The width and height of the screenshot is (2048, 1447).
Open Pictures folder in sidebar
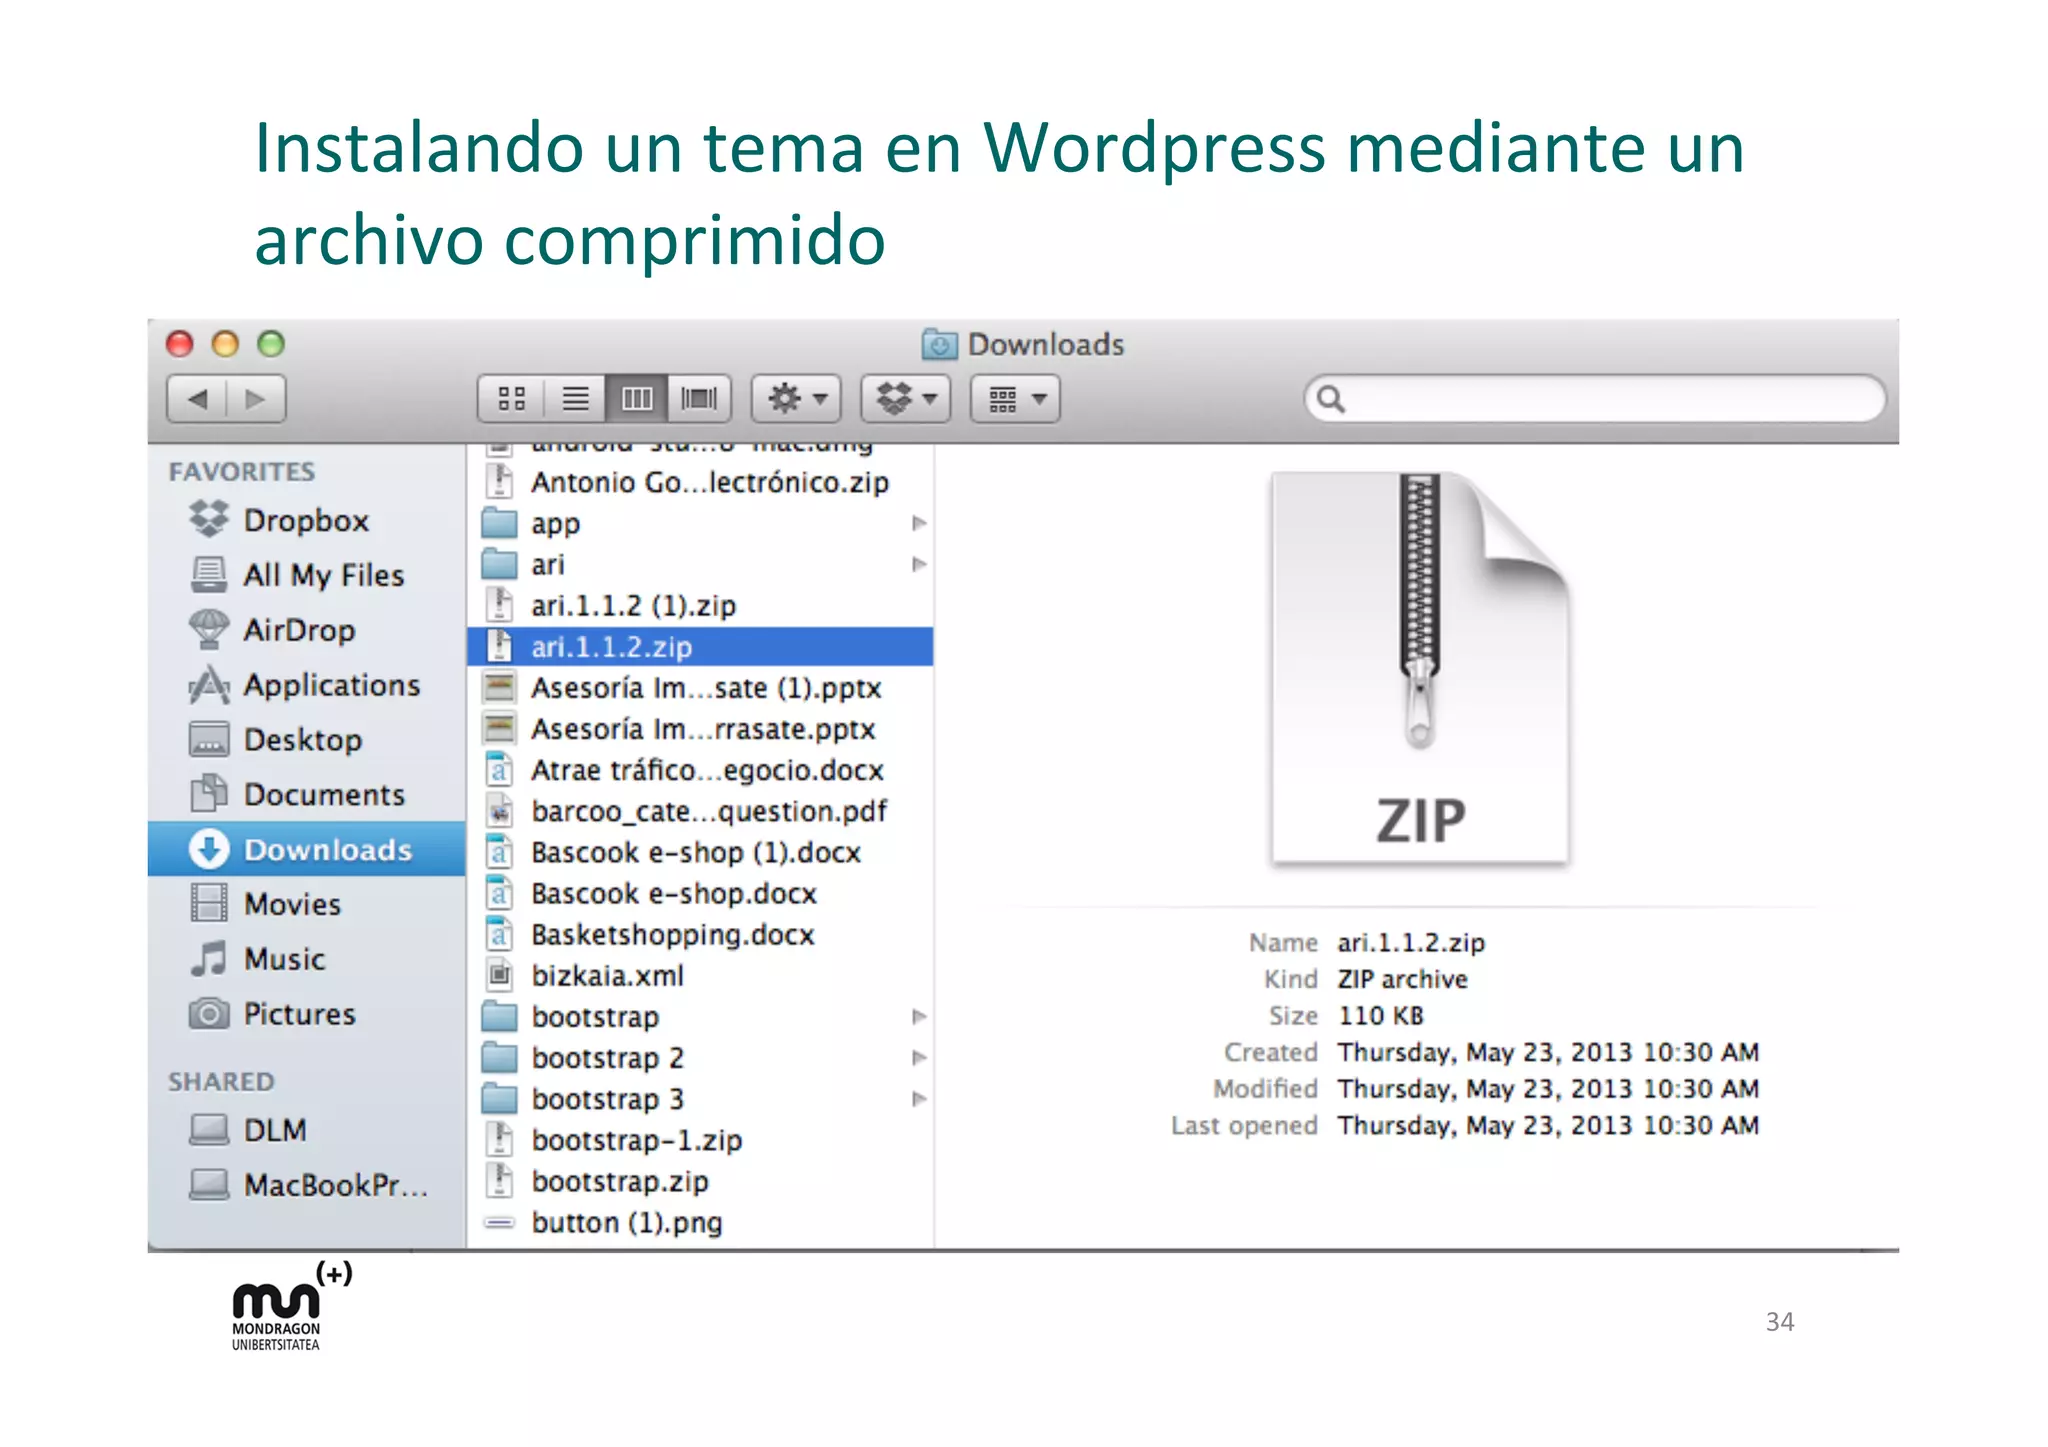pos(306,1014)
